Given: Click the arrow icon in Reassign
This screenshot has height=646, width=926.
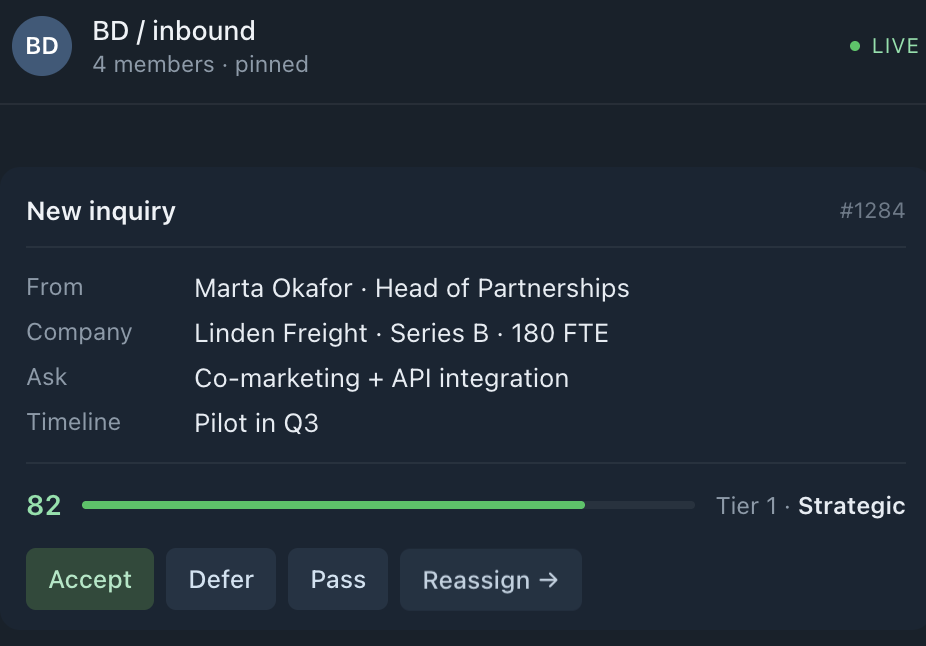Looking at the screenshot, I should [x=549, y=580].
